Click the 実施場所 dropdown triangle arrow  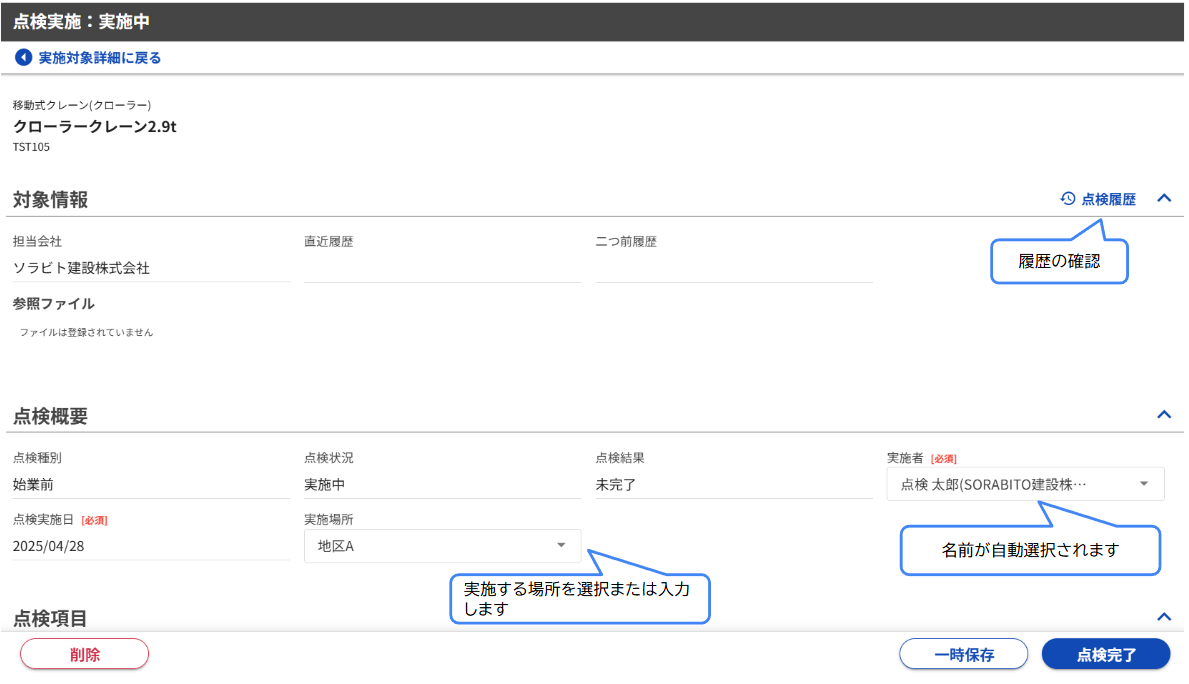(561, 545)
